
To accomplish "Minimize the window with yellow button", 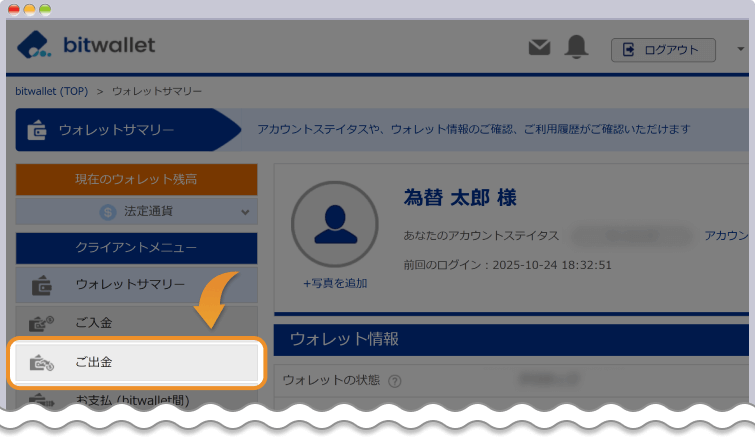I will tap(30, 10).
